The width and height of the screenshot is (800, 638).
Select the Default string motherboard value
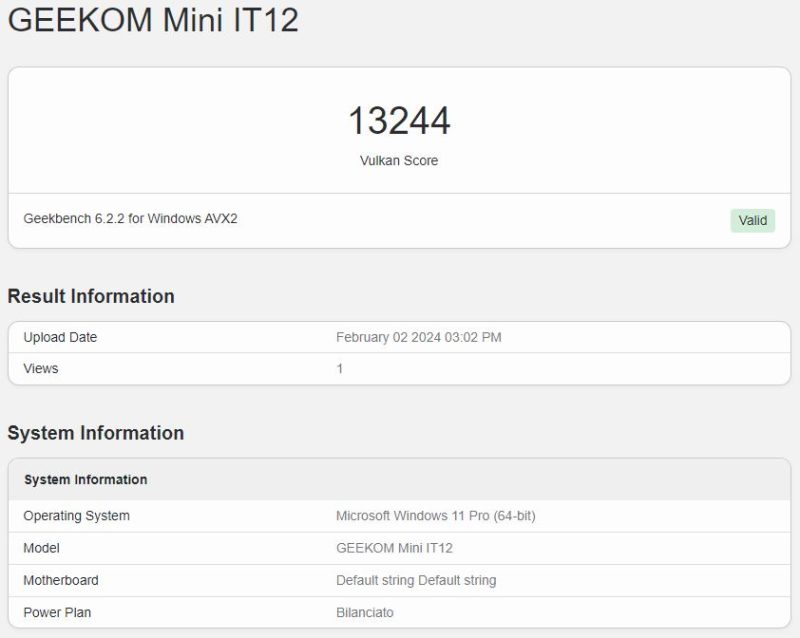[x=415, y=580]
